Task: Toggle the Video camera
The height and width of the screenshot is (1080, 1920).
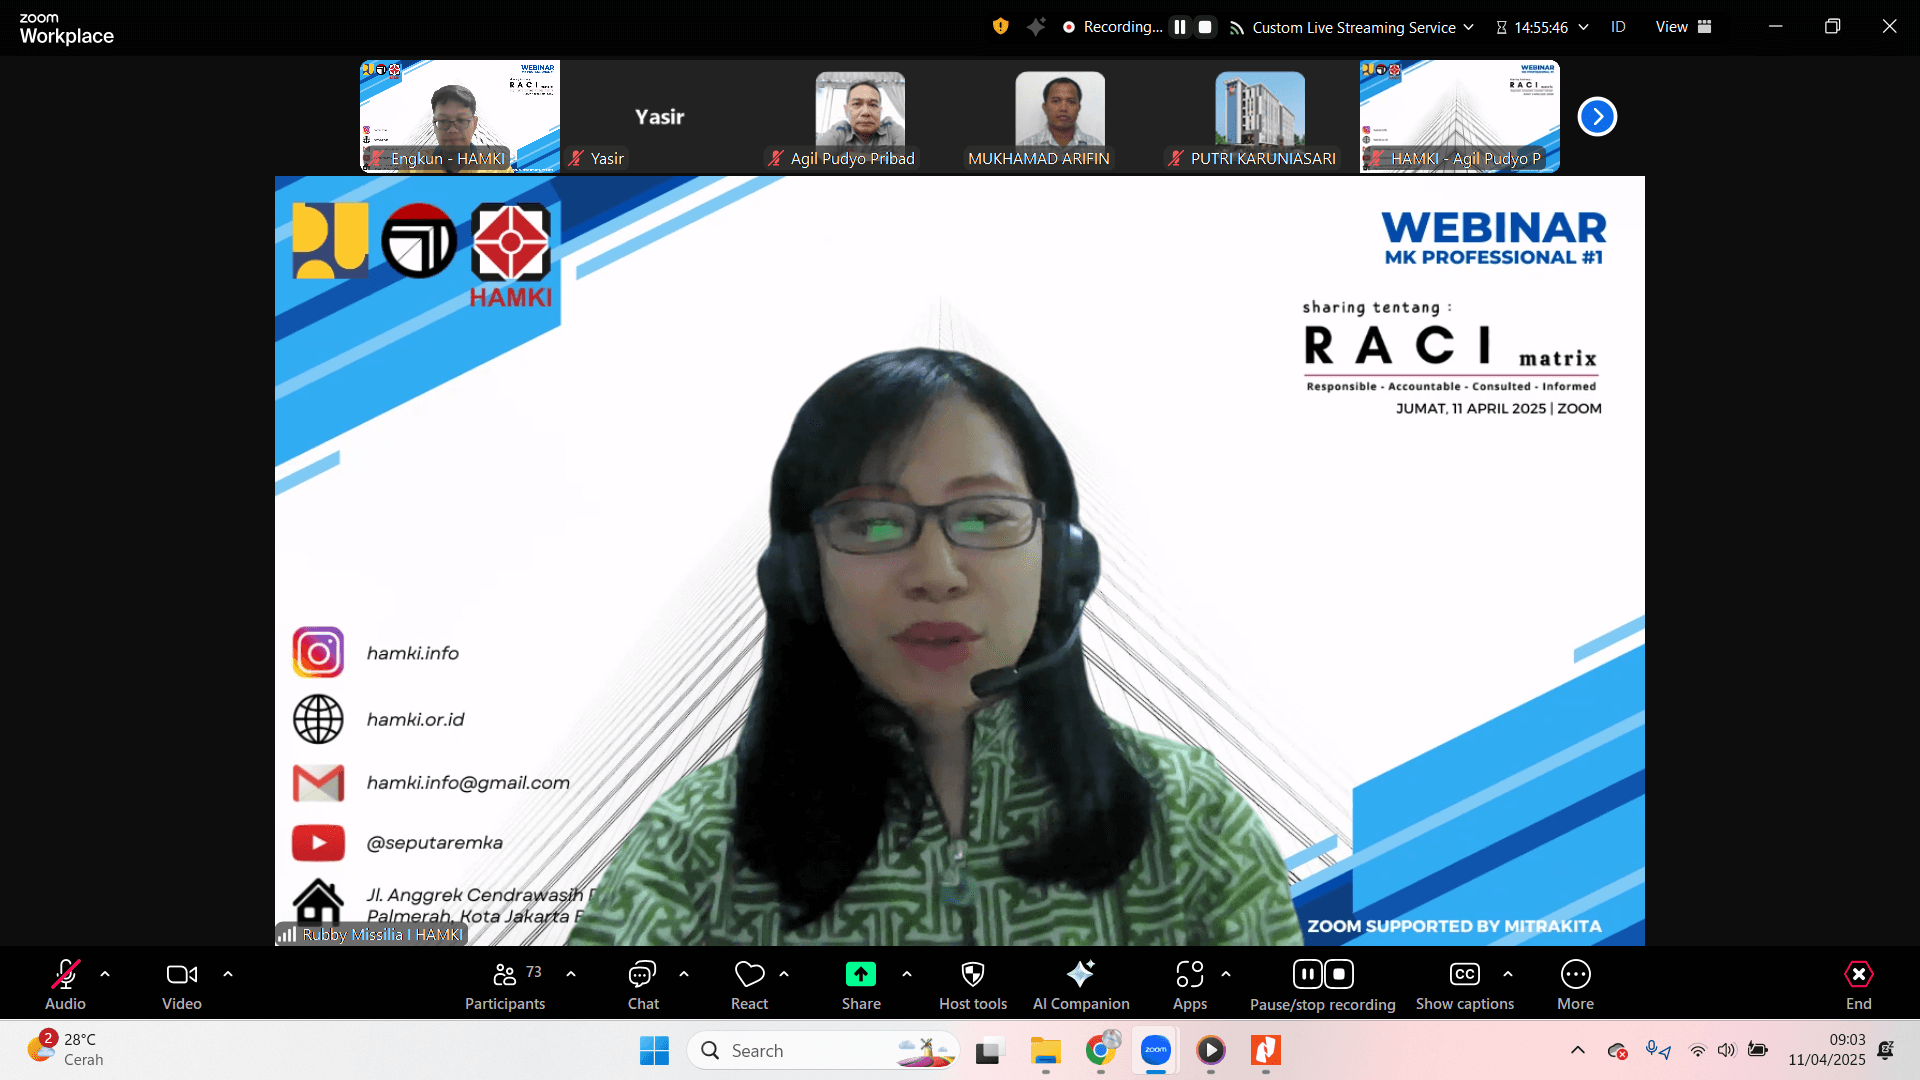Action: click(181, 985)
